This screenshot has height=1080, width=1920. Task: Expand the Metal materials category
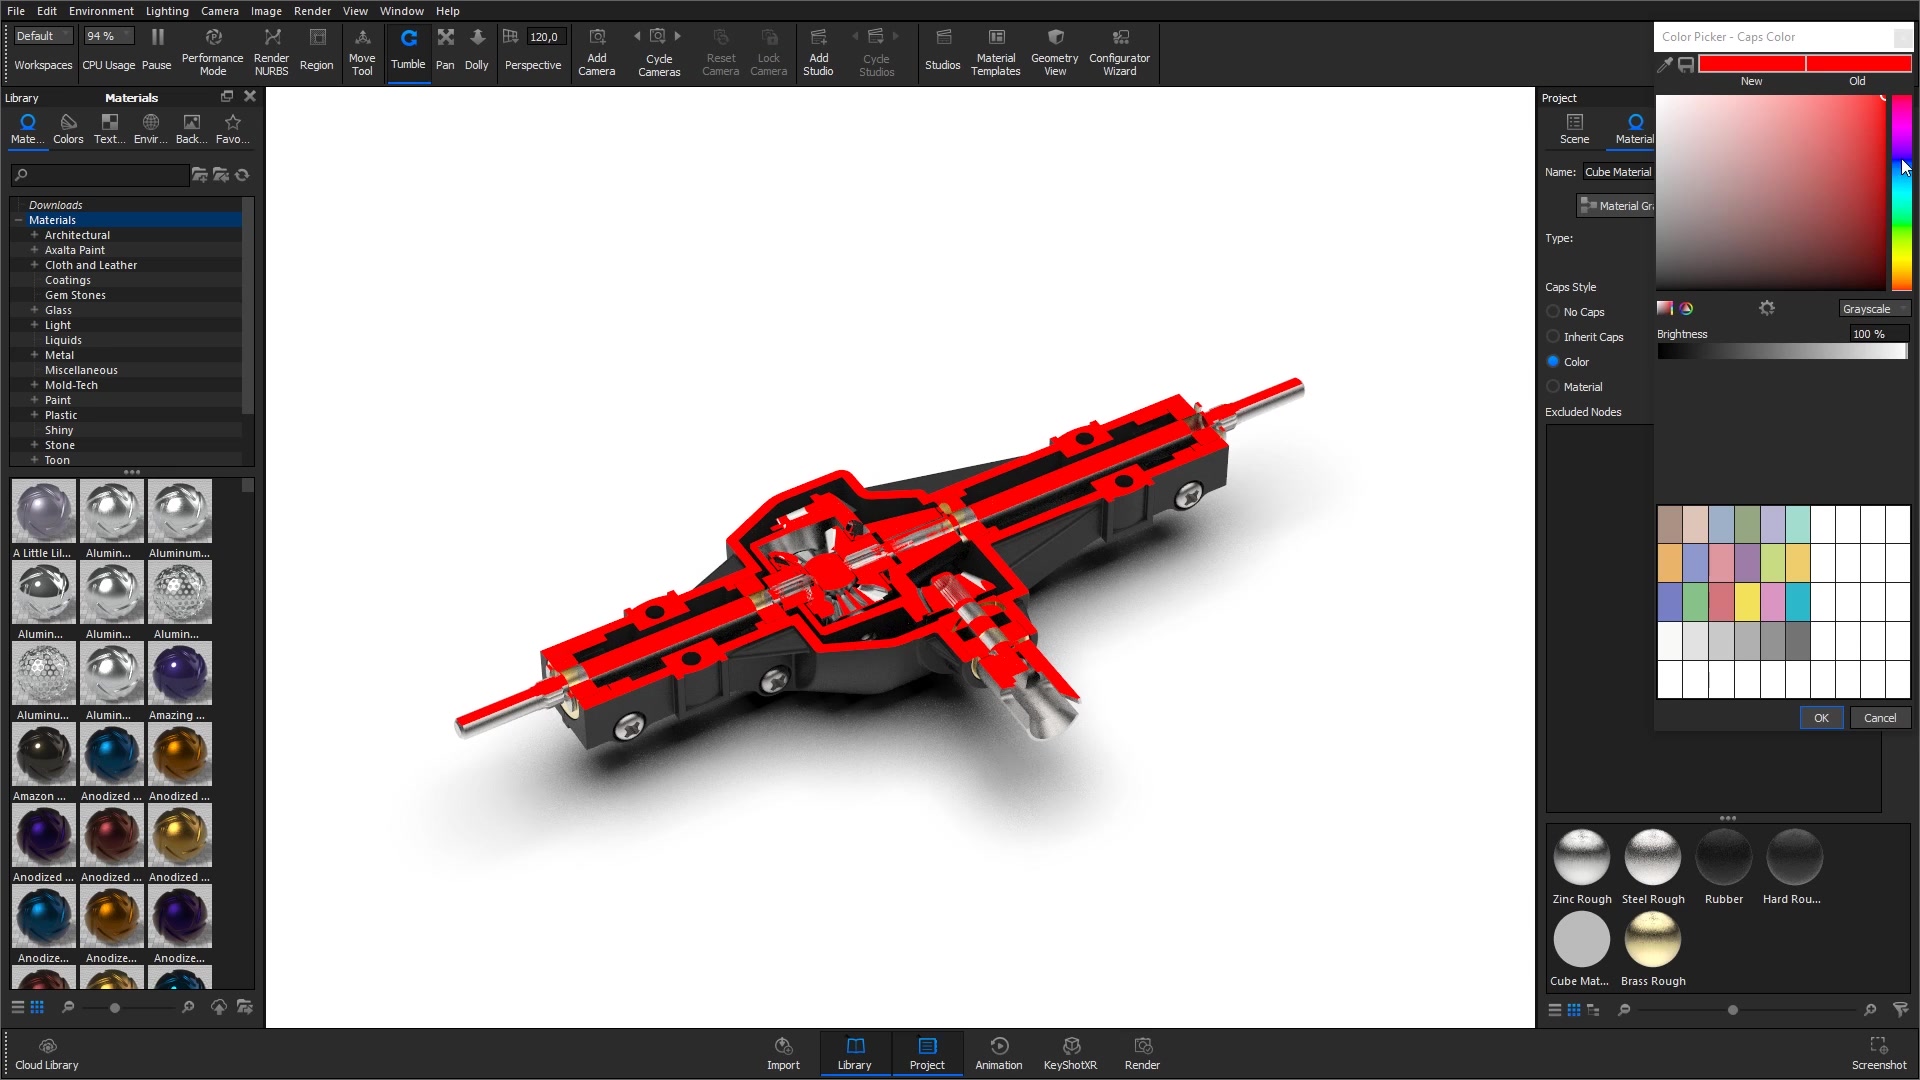36,355
